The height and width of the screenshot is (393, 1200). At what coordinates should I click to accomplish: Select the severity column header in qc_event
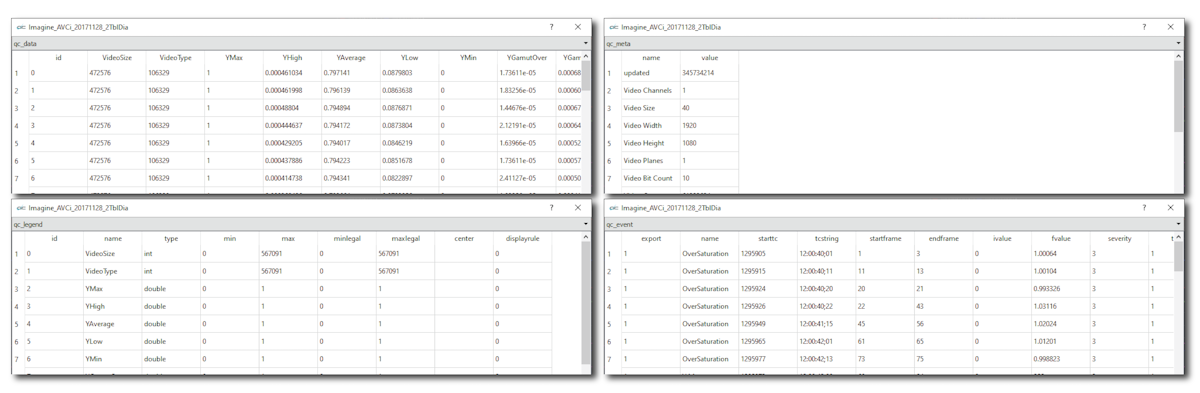[x=1119, y=239]
